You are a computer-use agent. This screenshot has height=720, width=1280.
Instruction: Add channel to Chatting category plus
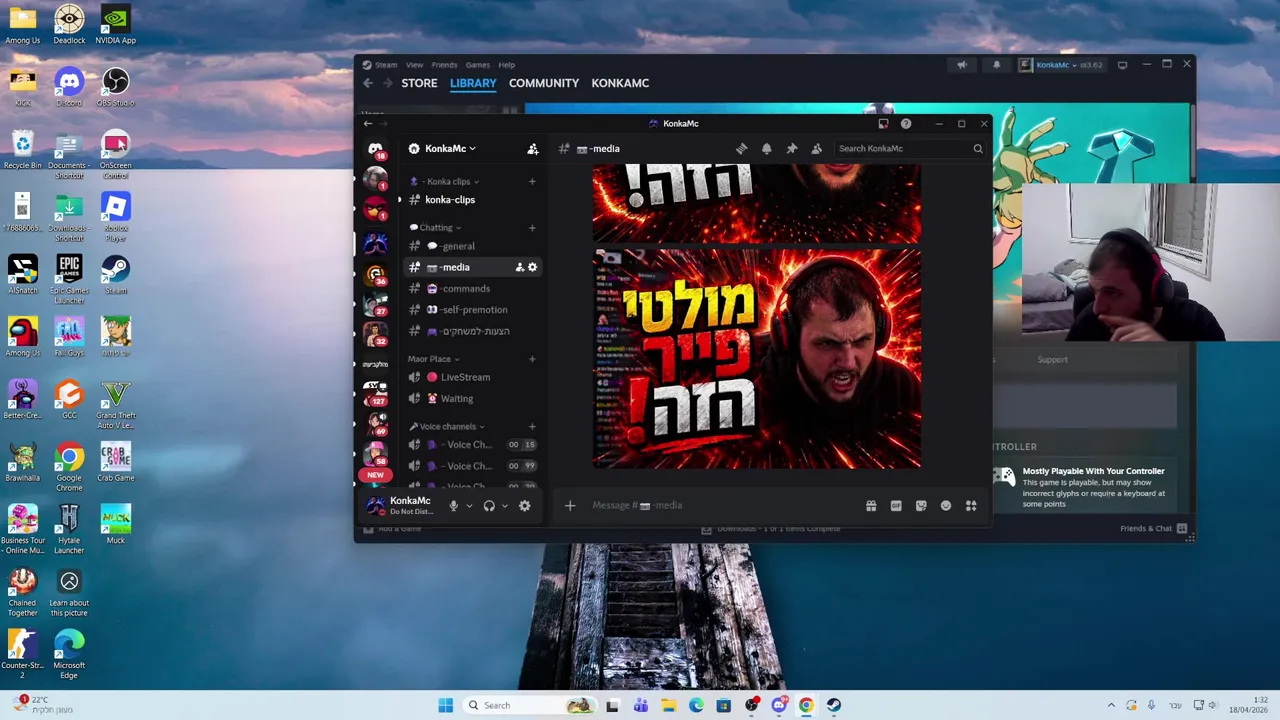click(532, 228)
